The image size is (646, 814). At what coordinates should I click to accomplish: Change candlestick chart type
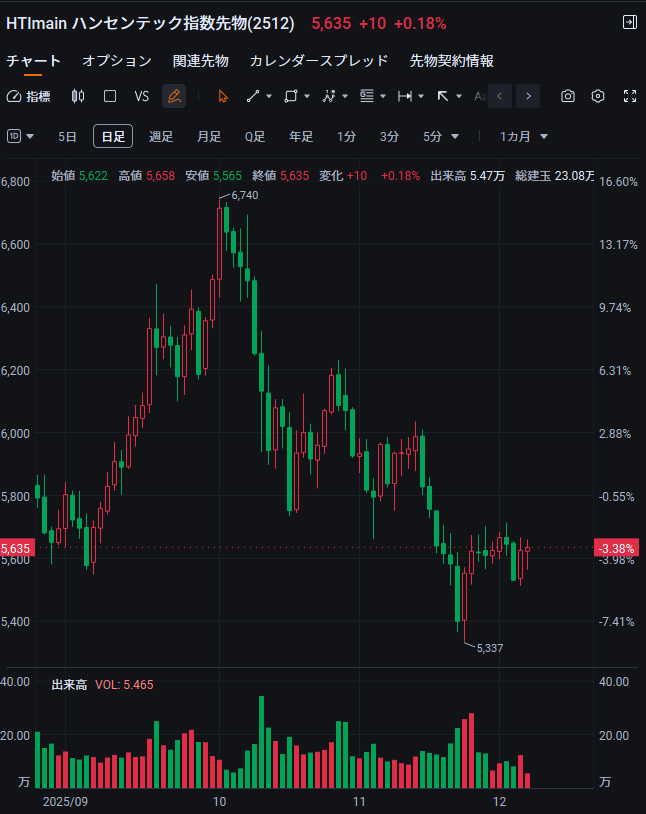coord(78,97)
